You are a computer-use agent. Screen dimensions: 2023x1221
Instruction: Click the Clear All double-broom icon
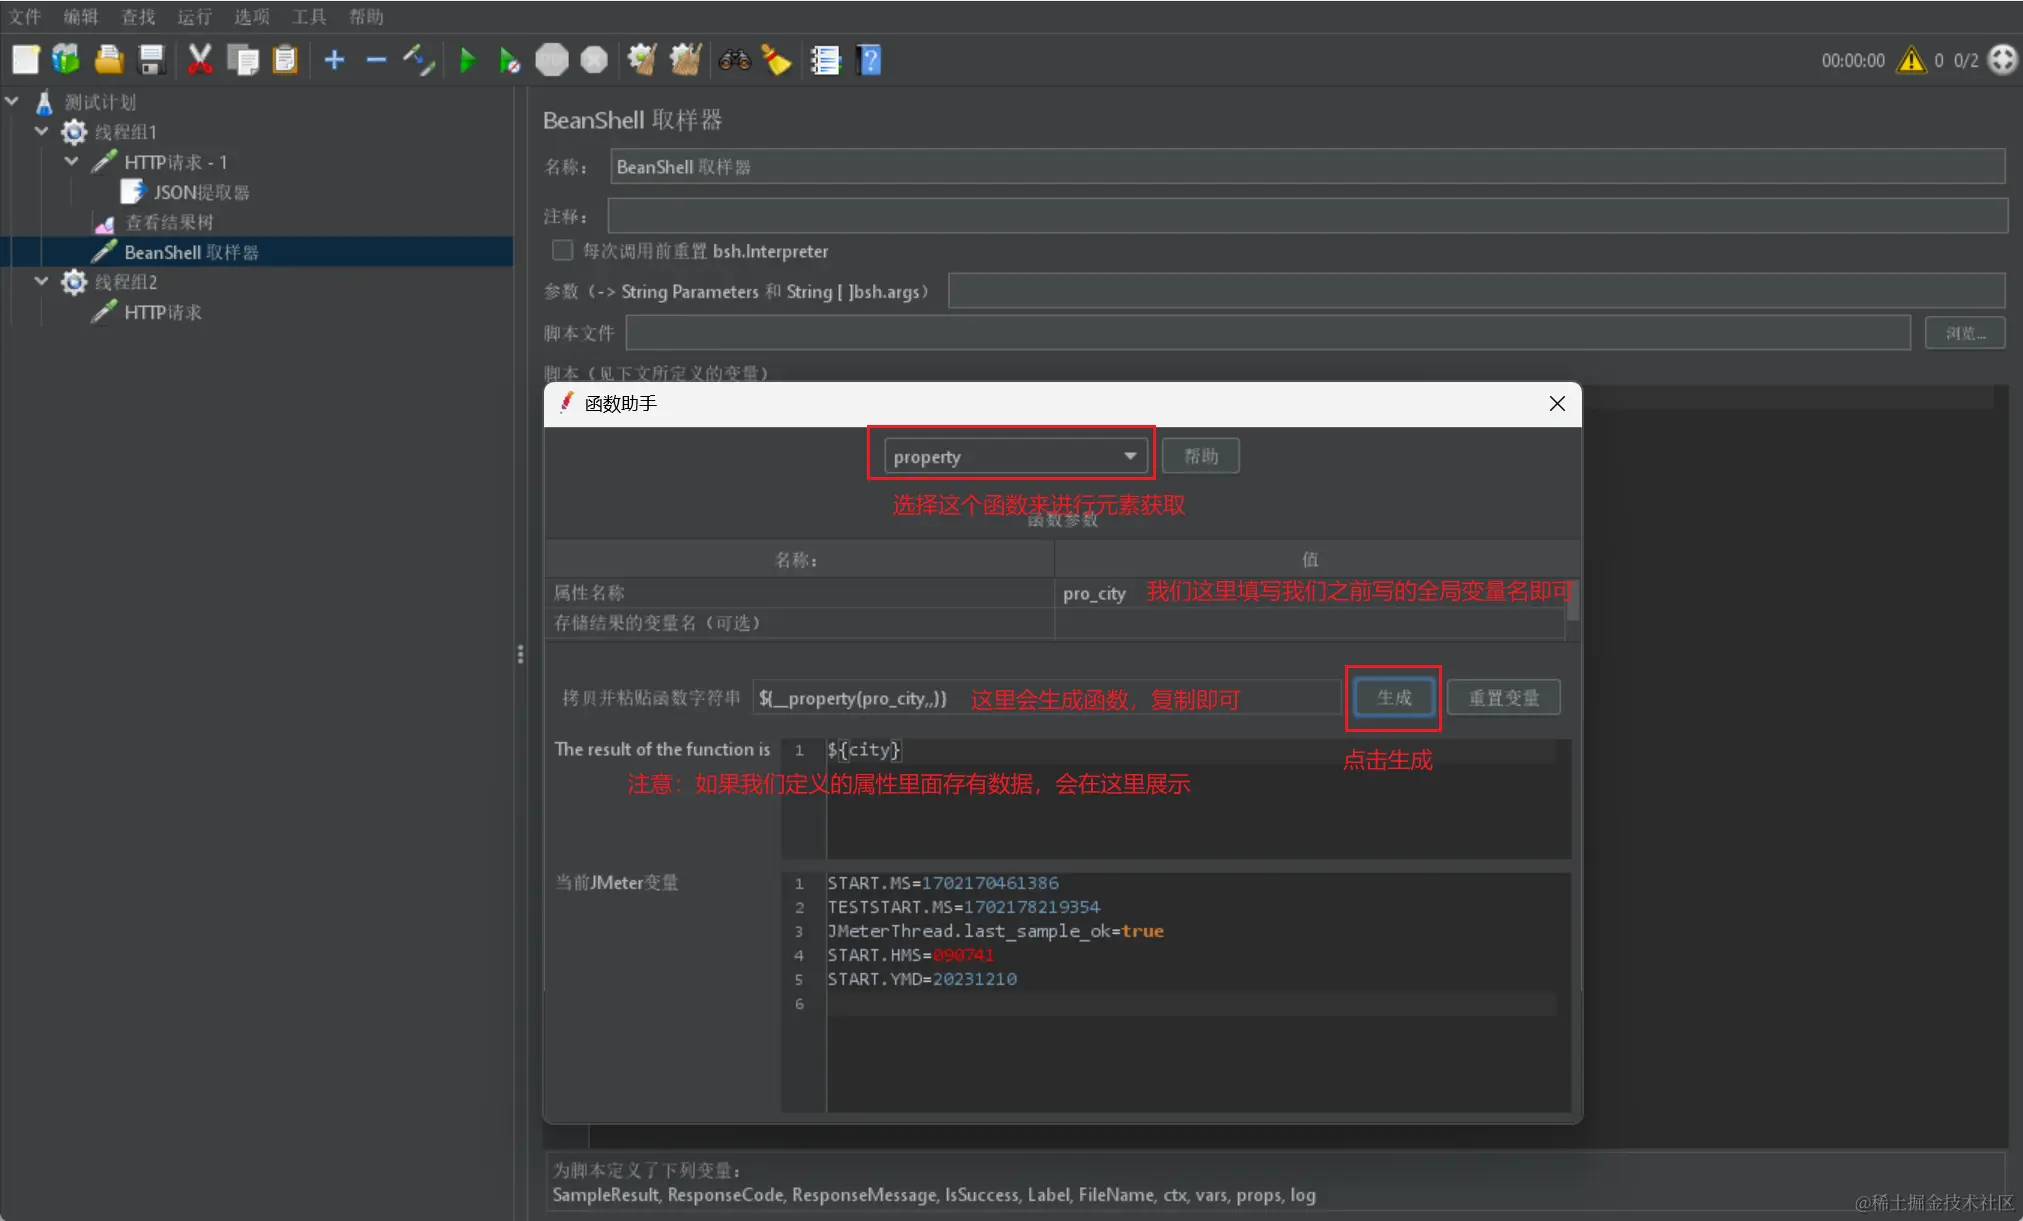(686, 61)
